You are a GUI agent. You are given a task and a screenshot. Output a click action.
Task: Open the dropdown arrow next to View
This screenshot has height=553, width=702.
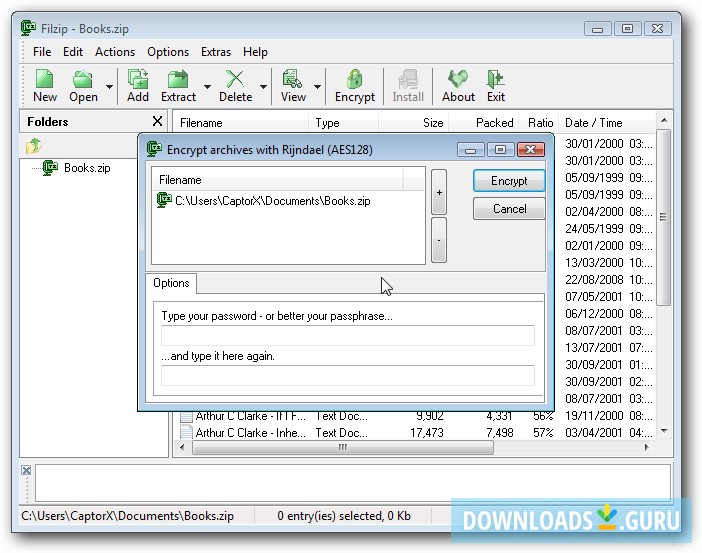pos(317,86)
